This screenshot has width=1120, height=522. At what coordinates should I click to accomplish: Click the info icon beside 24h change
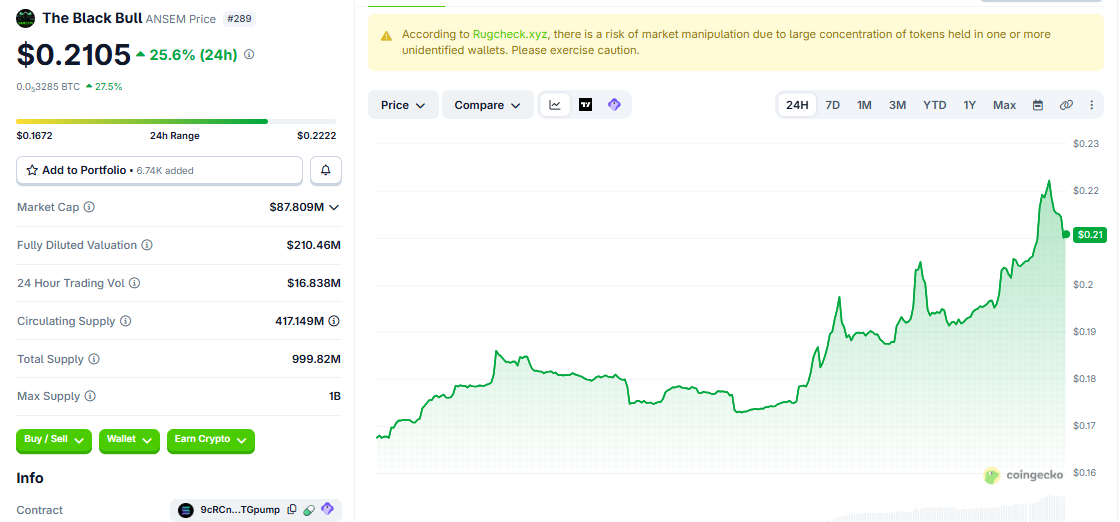249,54
